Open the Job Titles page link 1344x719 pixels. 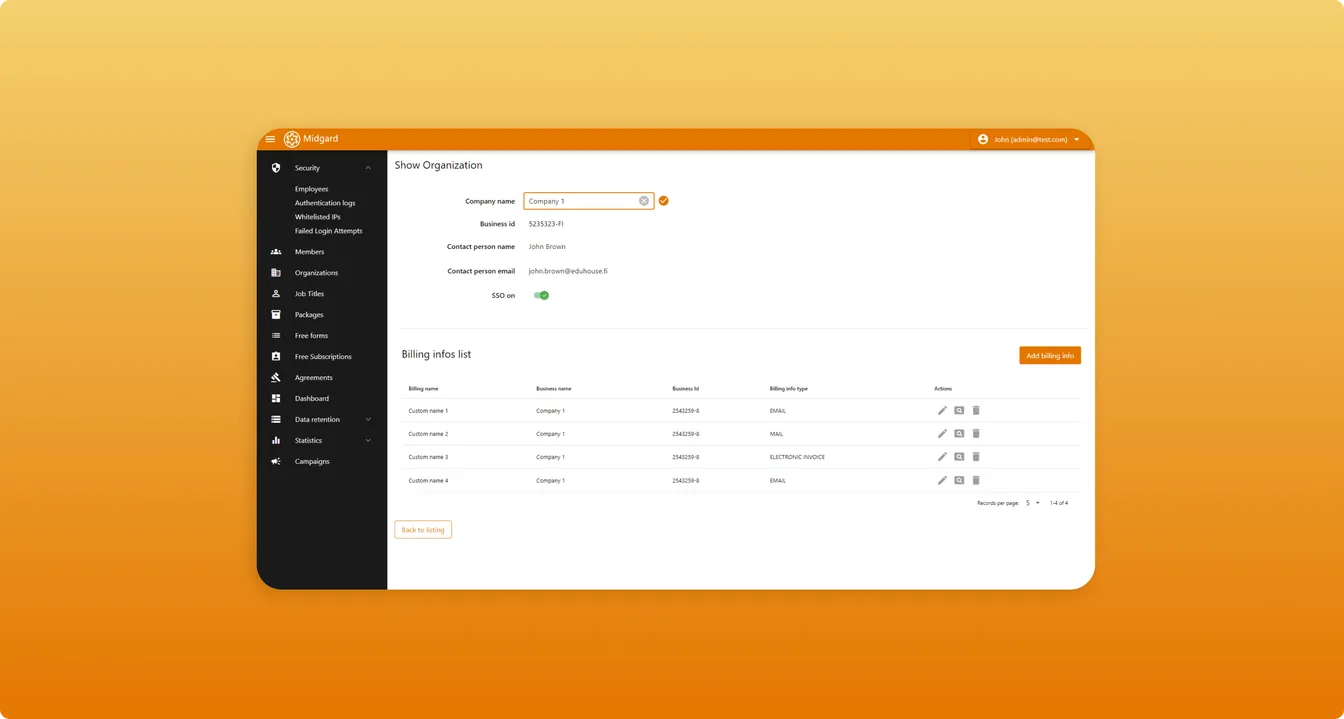pos(309,294)
